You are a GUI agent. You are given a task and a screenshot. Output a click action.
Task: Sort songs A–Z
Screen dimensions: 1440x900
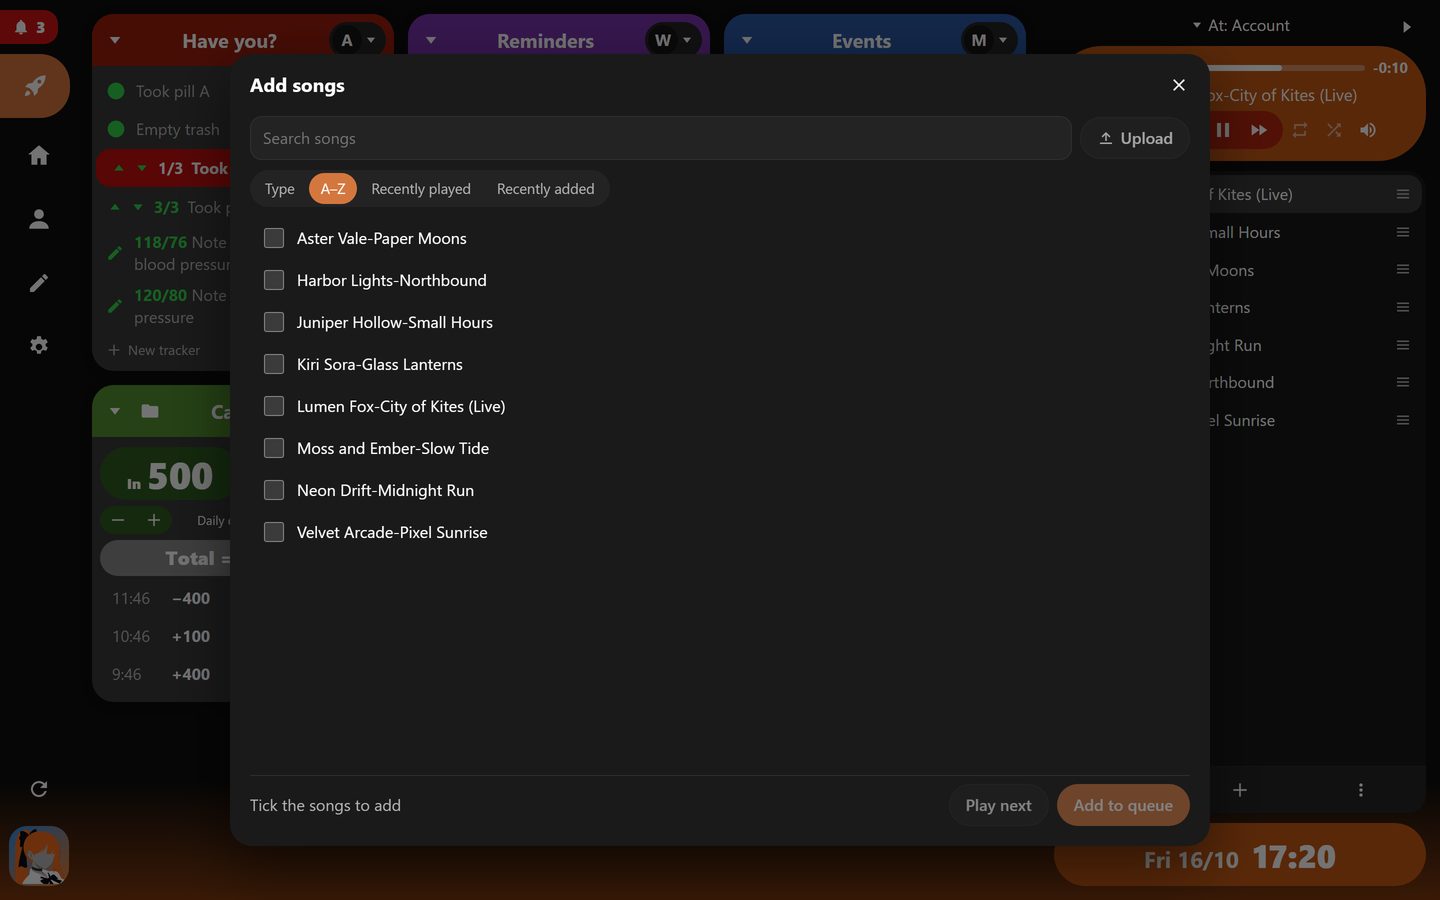click(x=333, y=189)
